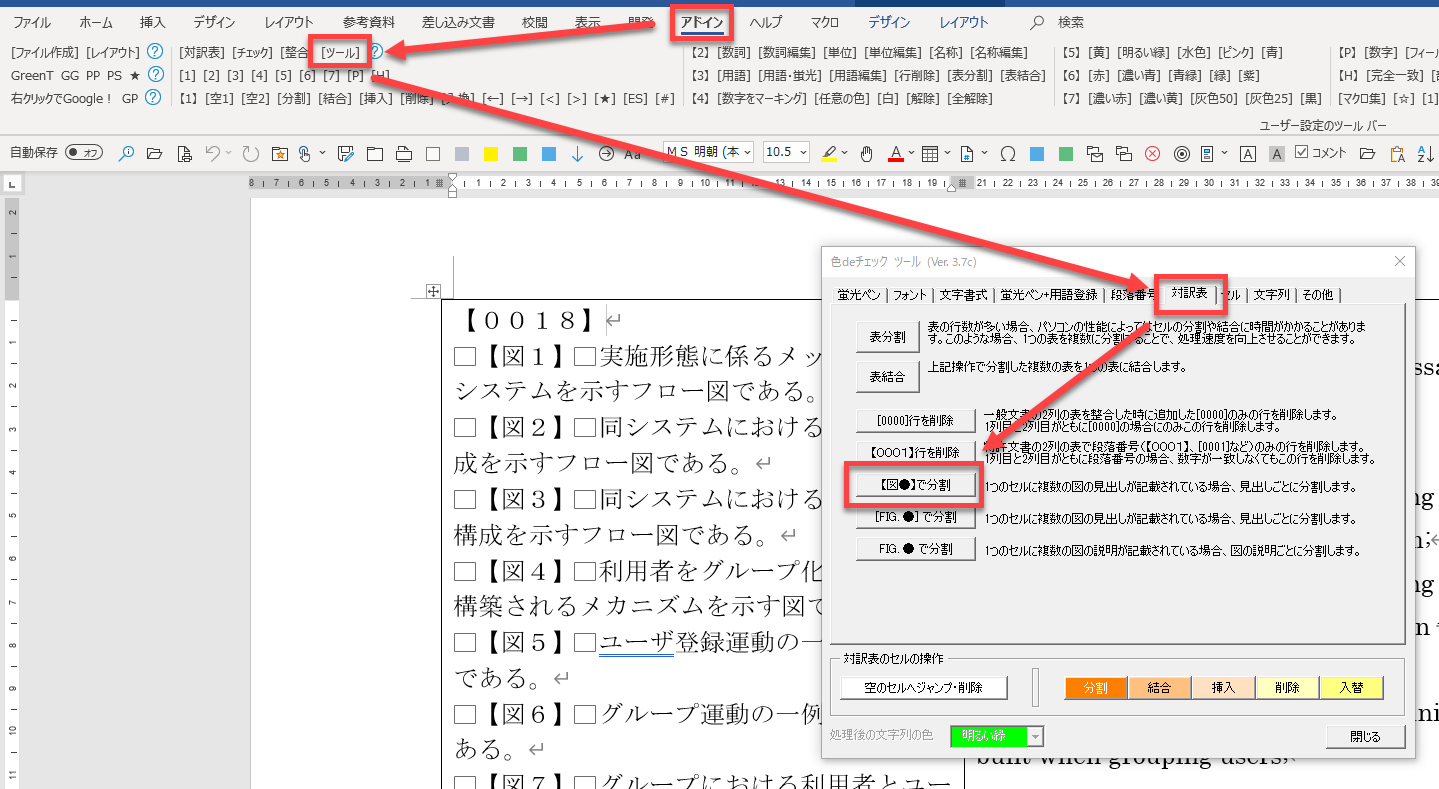
Task: Toggle the 自動保存 autosave switch
Action: pyautogui.click(x=84, y=153)
